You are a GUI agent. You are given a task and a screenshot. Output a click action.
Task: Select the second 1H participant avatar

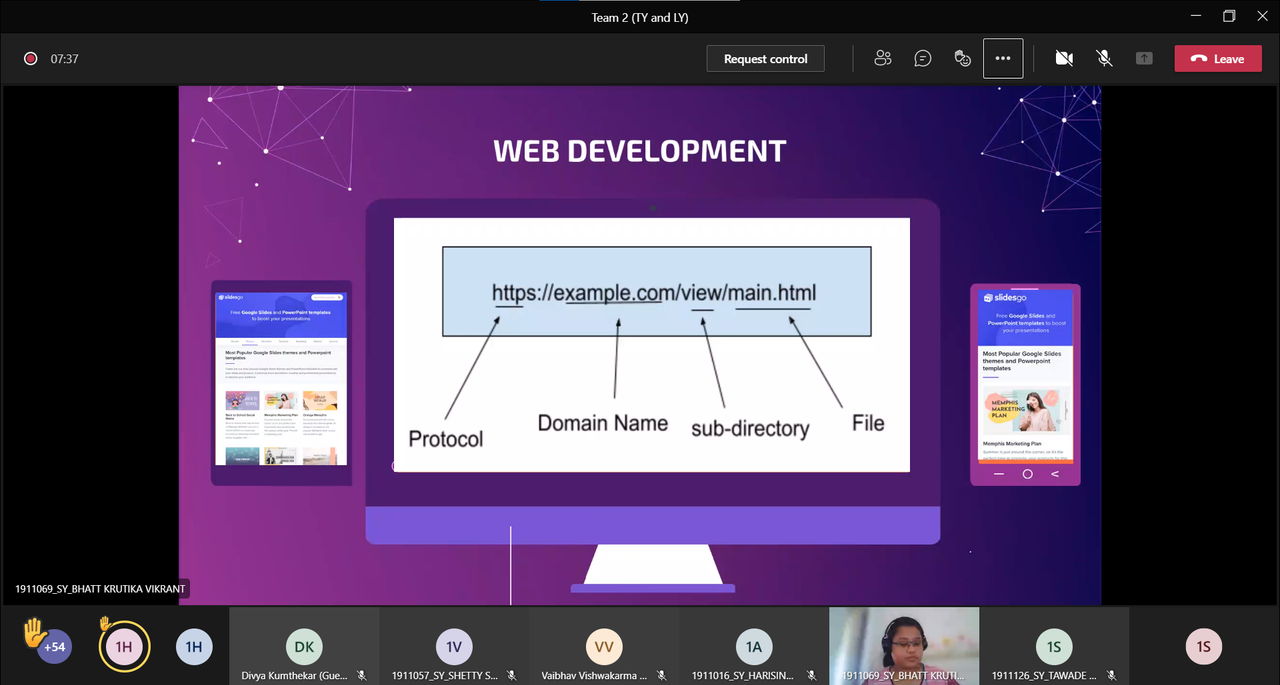coord(194,647)
